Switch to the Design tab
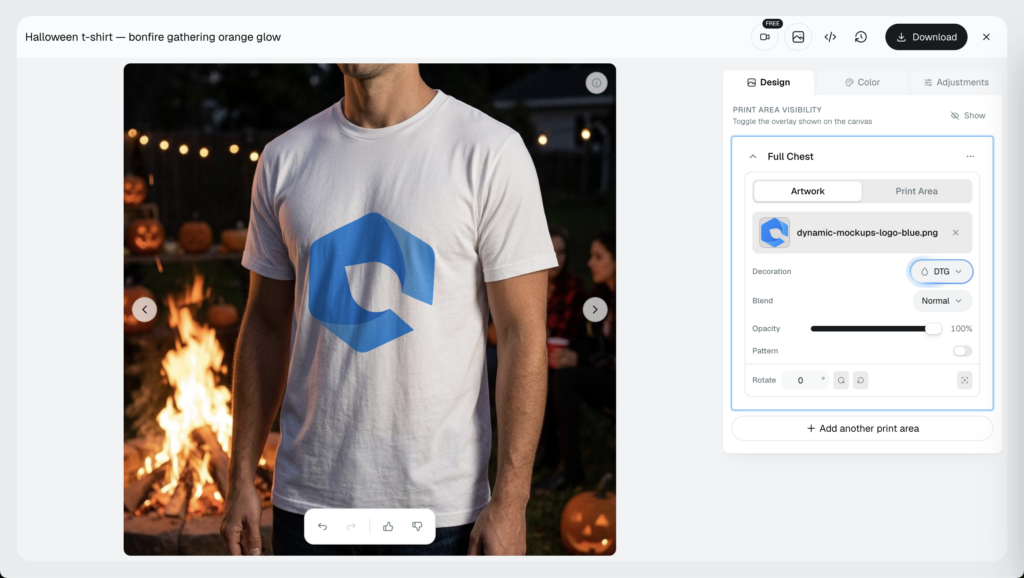Viewport: 1024px width, 578px height. 769,82
